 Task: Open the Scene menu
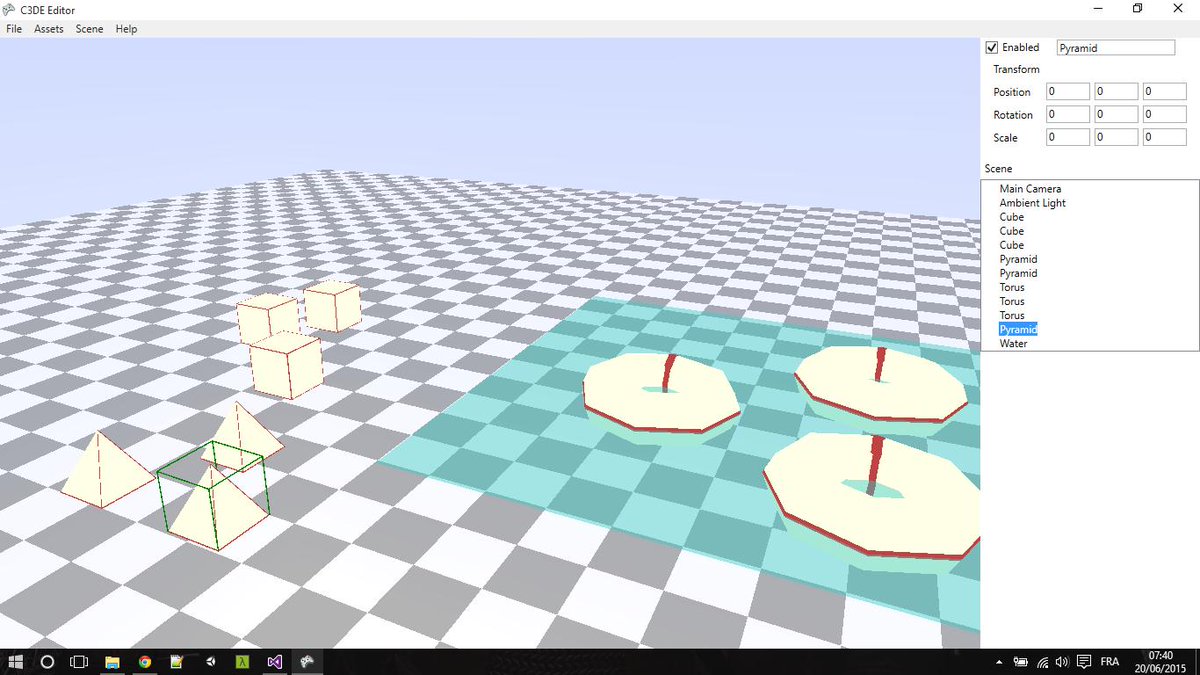point(89,29)
